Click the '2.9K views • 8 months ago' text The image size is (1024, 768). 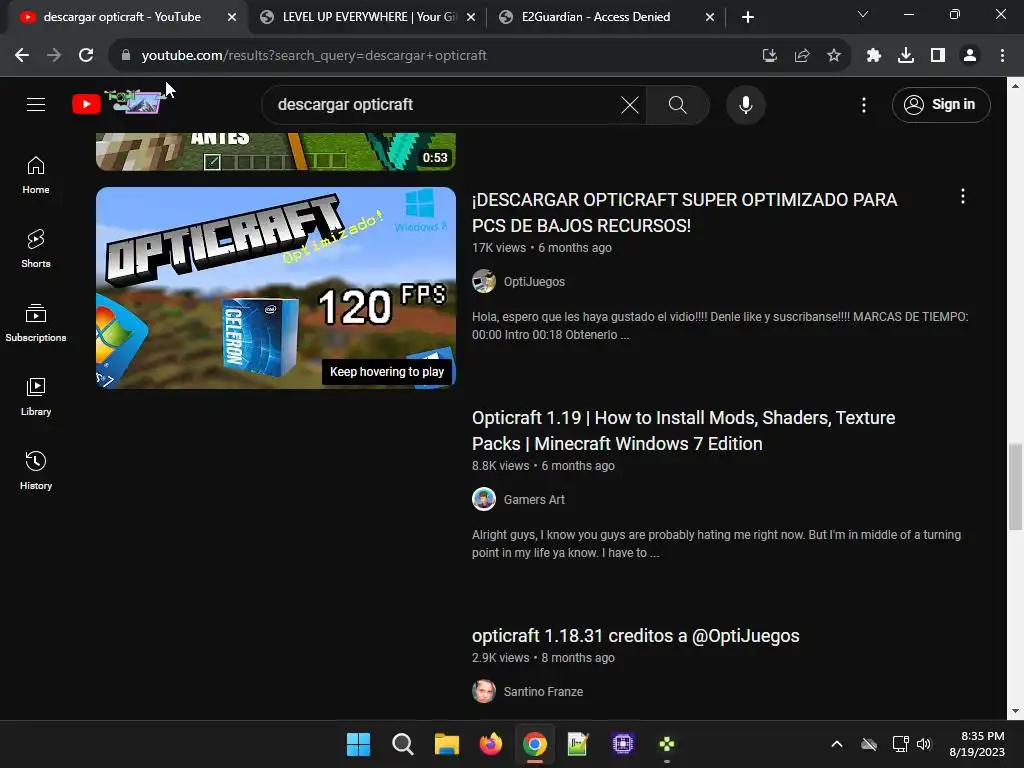click(543, 658)
